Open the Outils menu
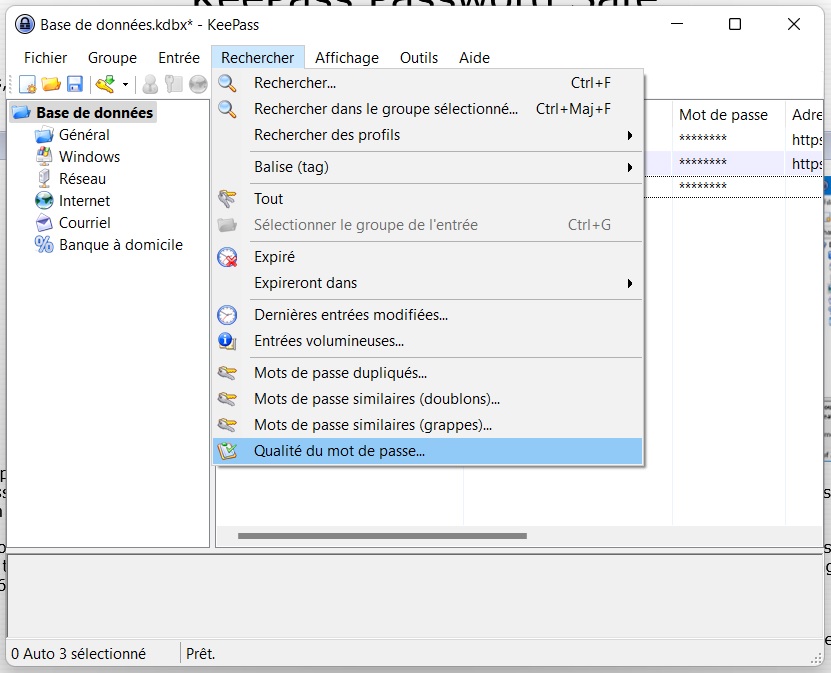 click(419, 58)
